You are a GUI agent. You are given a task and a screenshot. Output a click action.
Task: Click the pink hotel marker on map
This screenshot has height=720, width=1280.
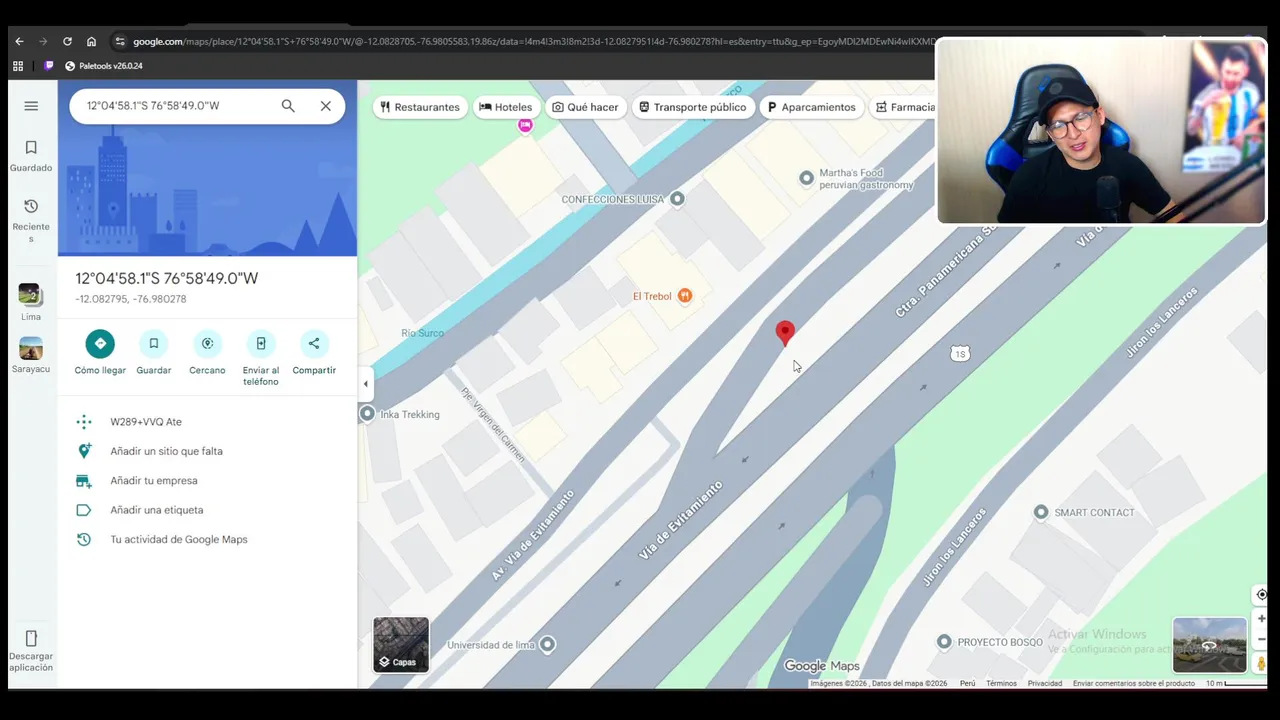(525, 125)
